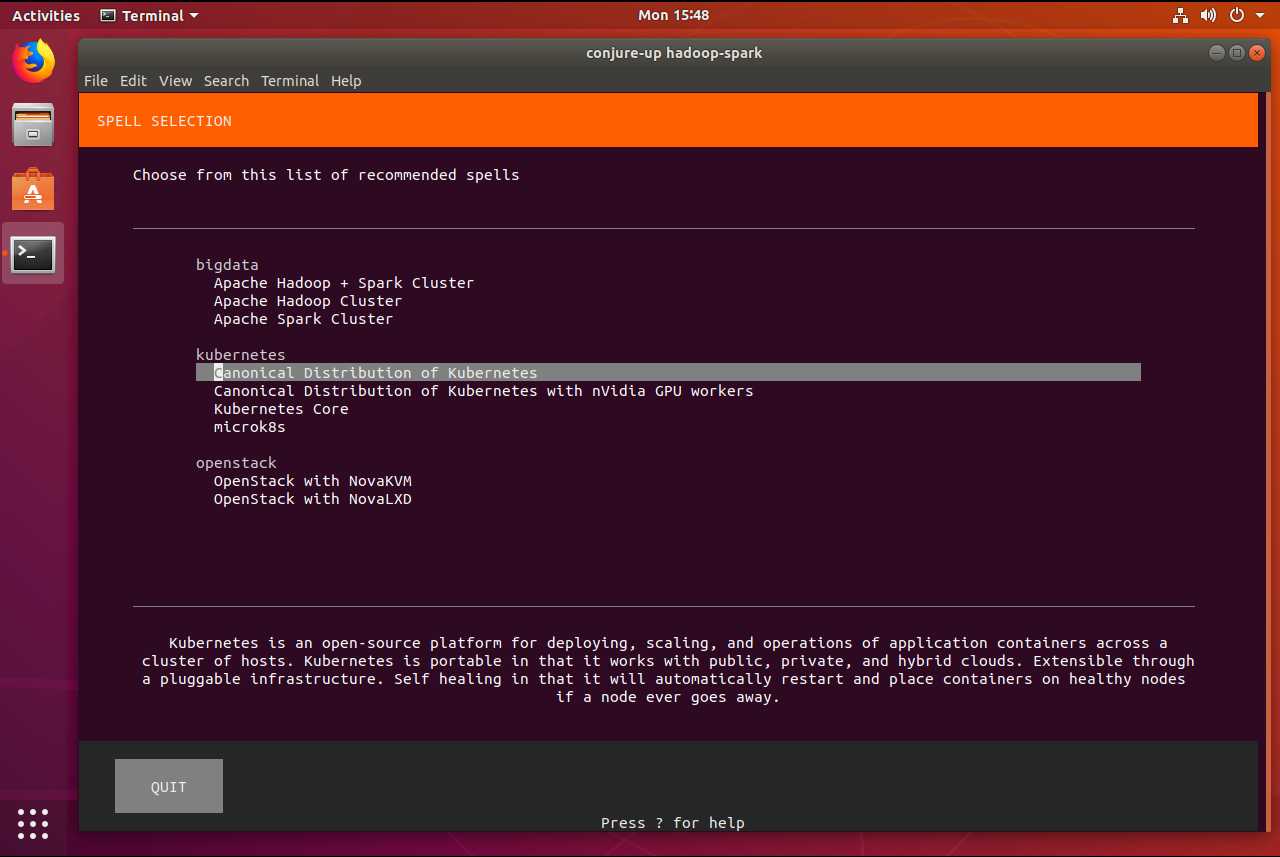Screen dimensions: 1280x857
Task: Select the Kubernetes Core spell
Action: pos(281,409)
